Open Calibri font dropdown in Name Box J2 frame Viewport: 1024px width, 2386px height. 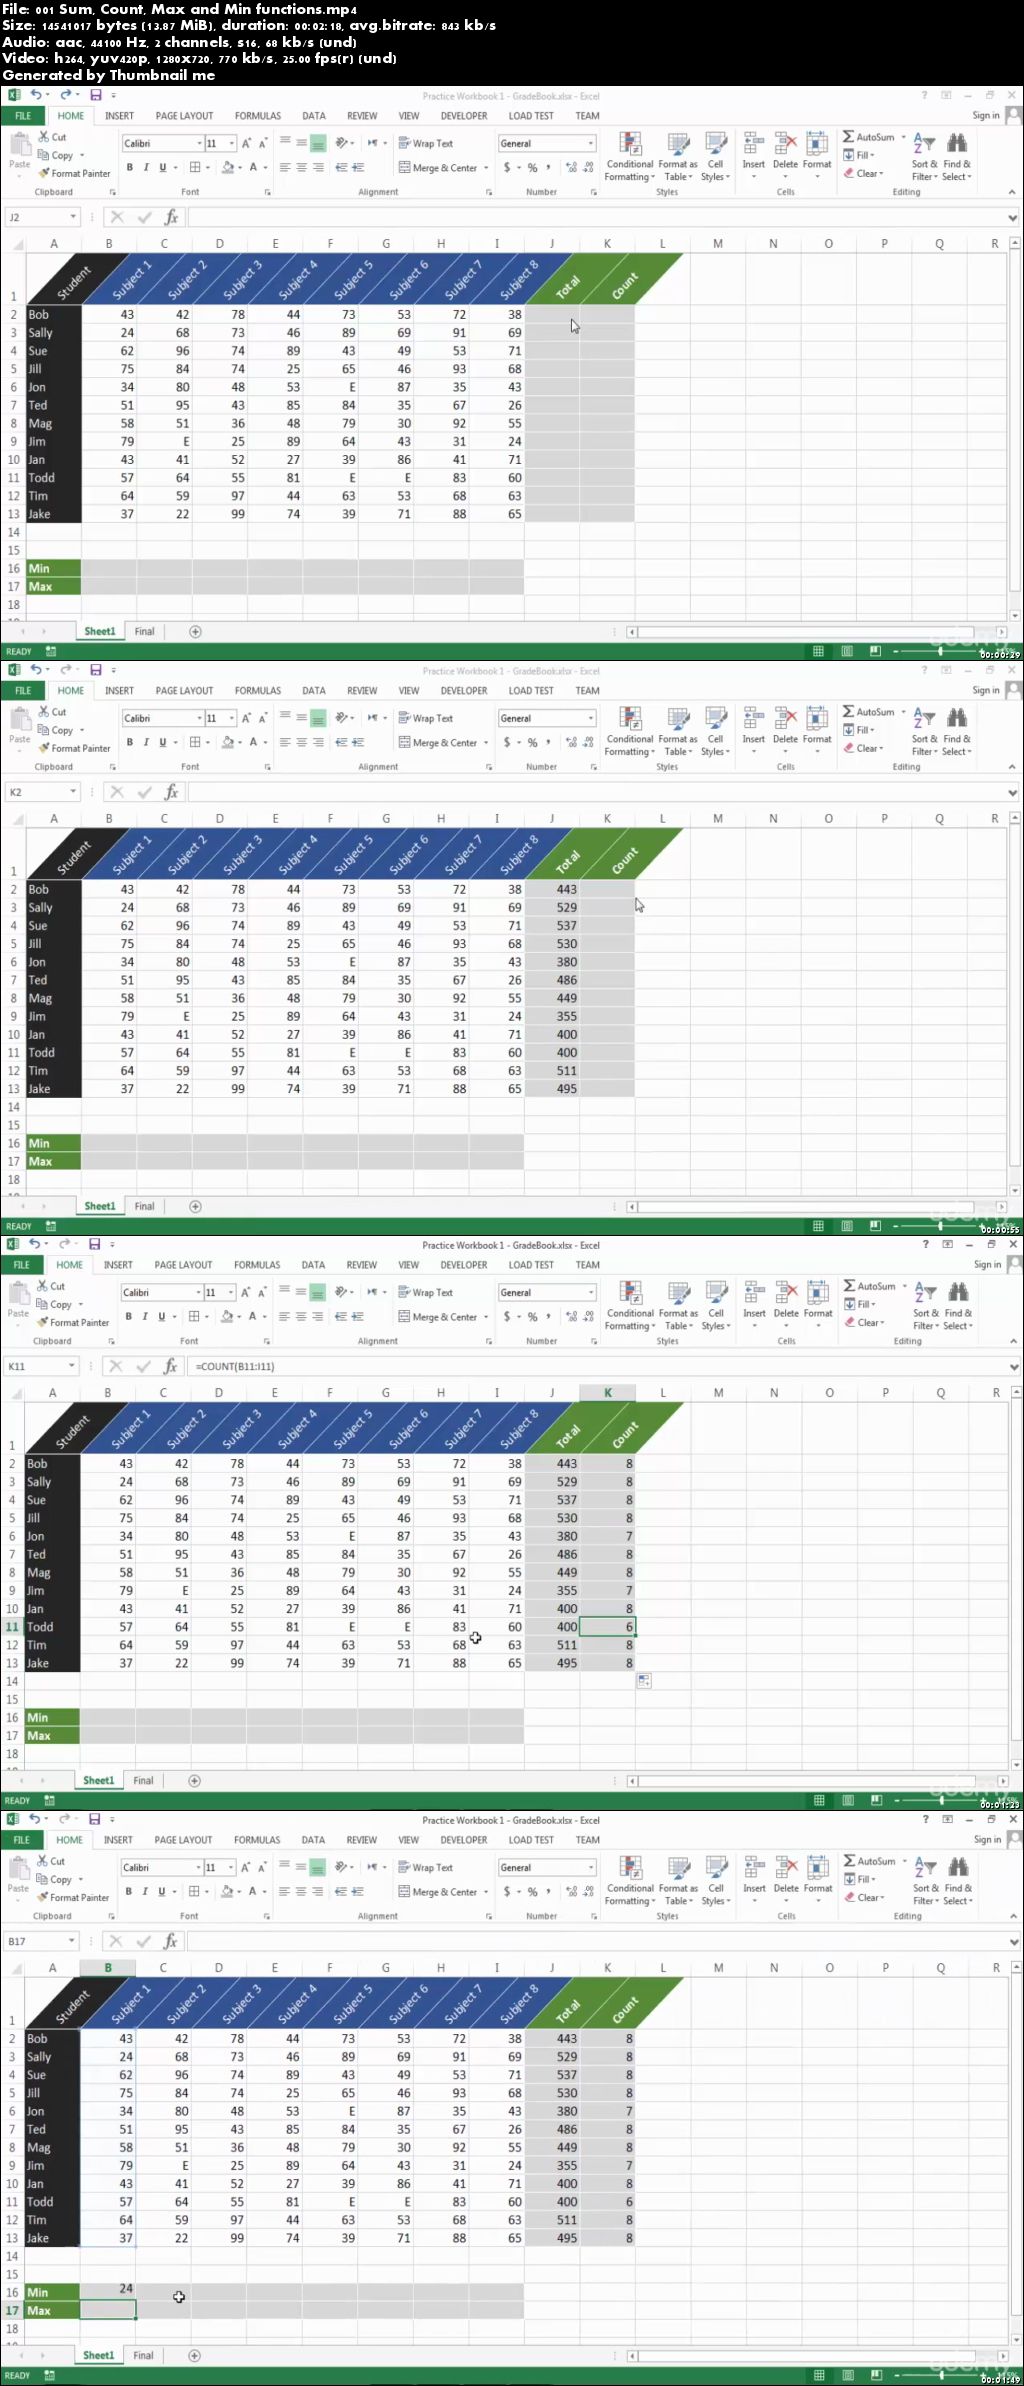click(x=199, y=143)
